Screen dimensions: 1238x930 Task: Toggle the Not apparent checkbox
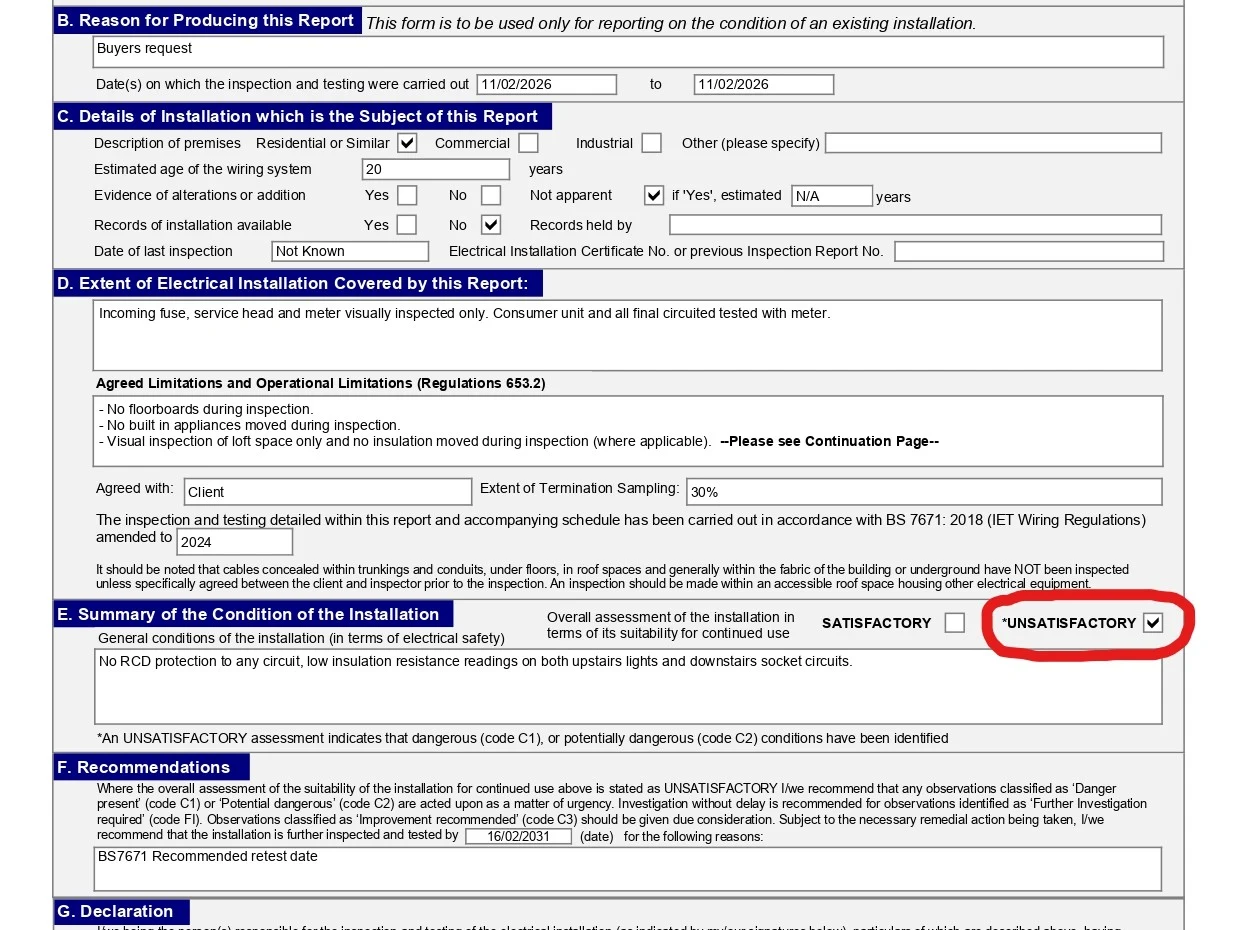[x=654, y=195]
